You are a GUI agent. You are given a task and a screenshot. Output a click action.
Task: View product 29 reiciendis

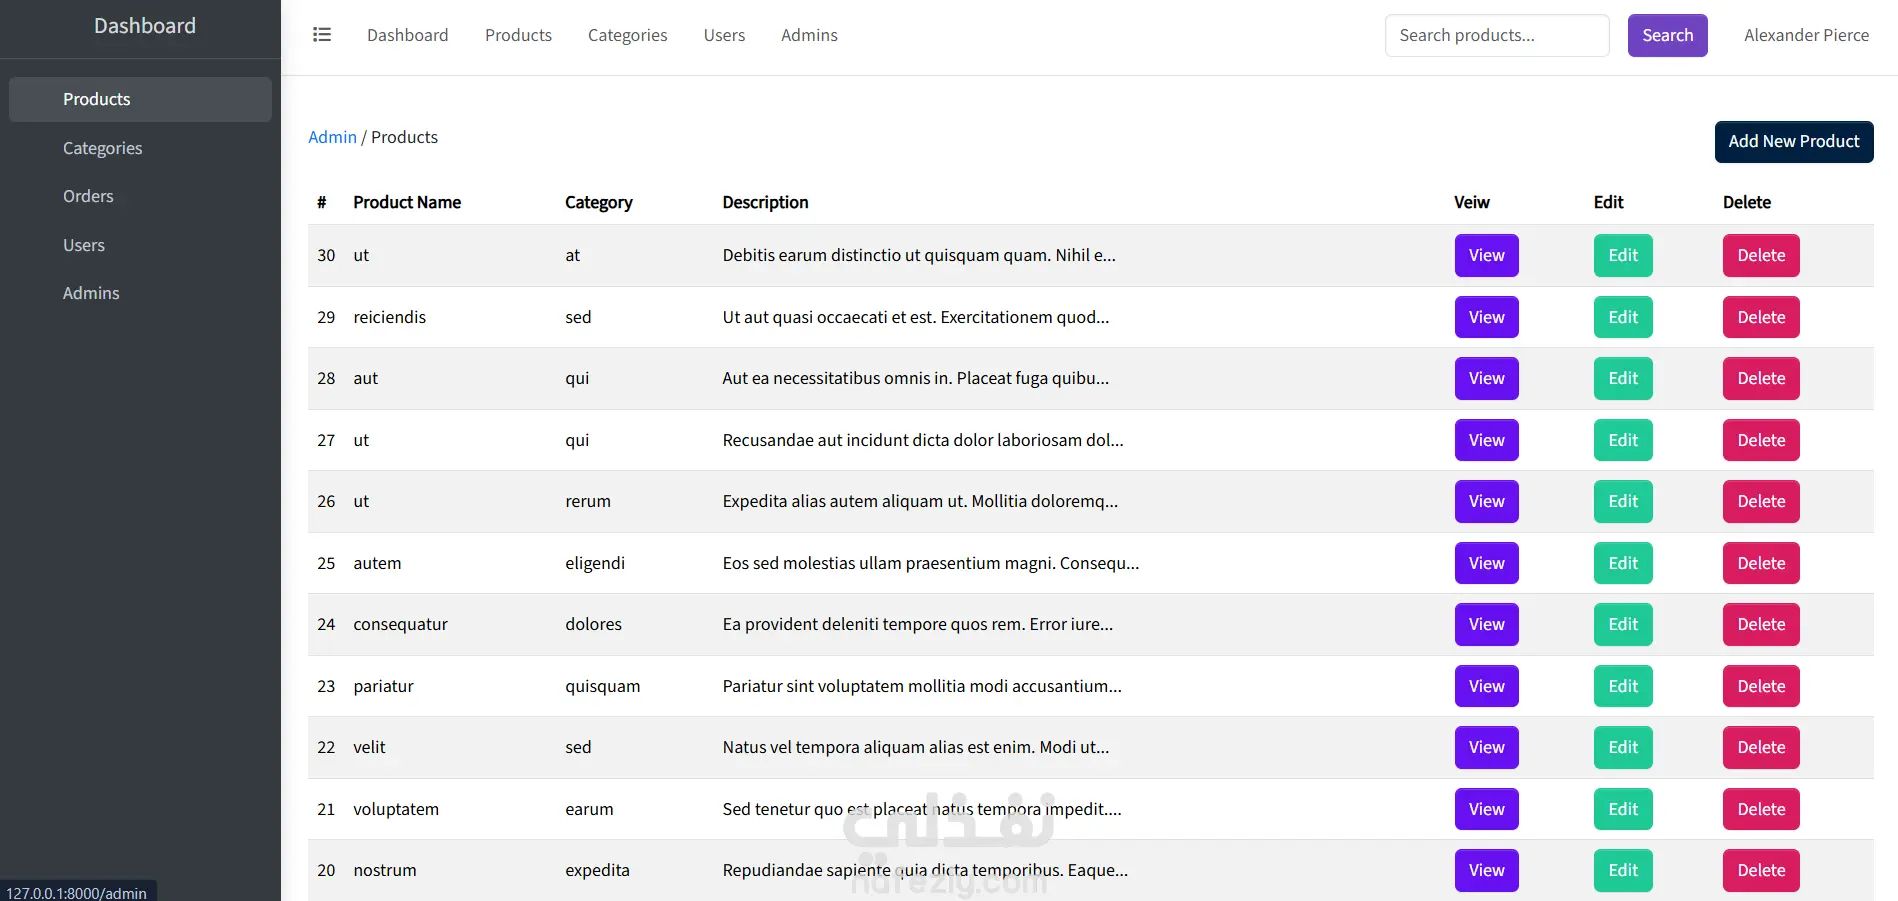pos(1486,317)
